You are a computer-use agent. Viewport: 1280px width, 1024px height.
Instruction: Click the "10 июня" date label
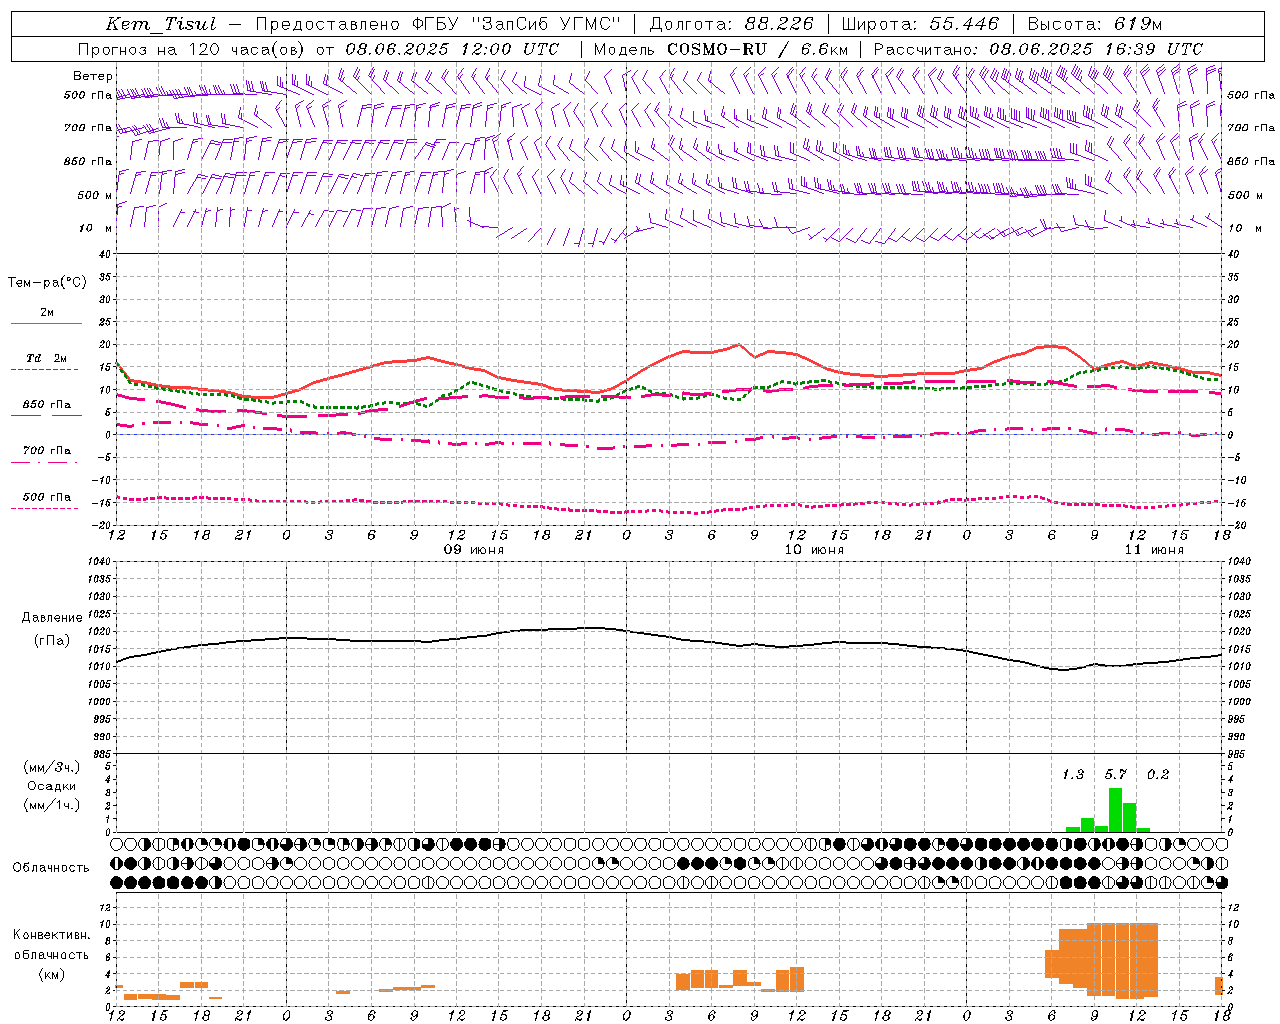click(x=813, y=550)
